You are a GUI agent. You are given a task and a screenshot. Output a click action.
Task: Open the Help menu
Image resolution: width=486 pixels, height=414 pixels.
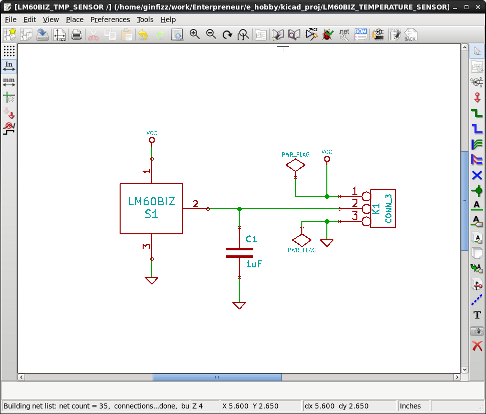(x=168, y=20)
